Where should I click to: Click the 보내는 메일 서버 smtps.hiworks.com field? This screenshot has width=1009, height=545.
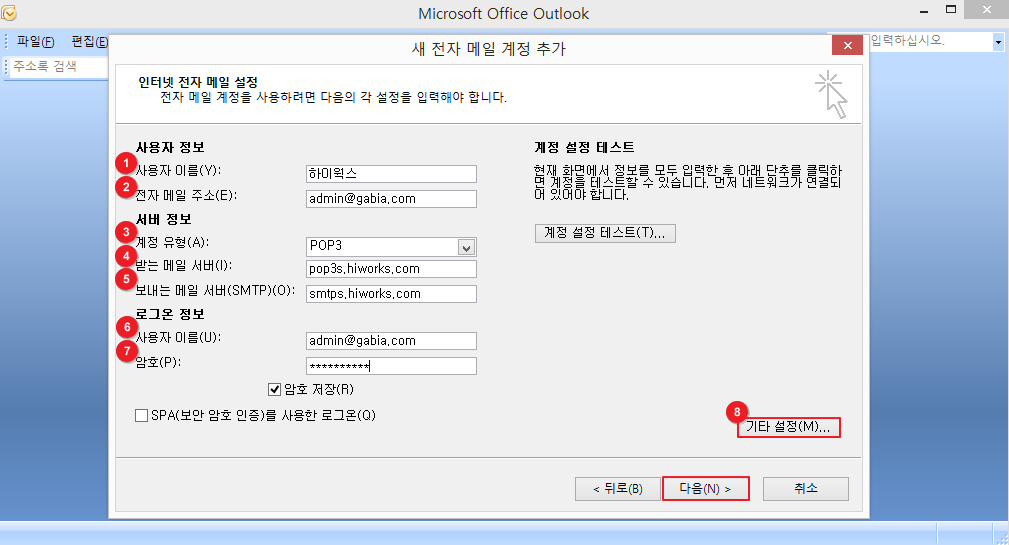click(x=391, y=294)
